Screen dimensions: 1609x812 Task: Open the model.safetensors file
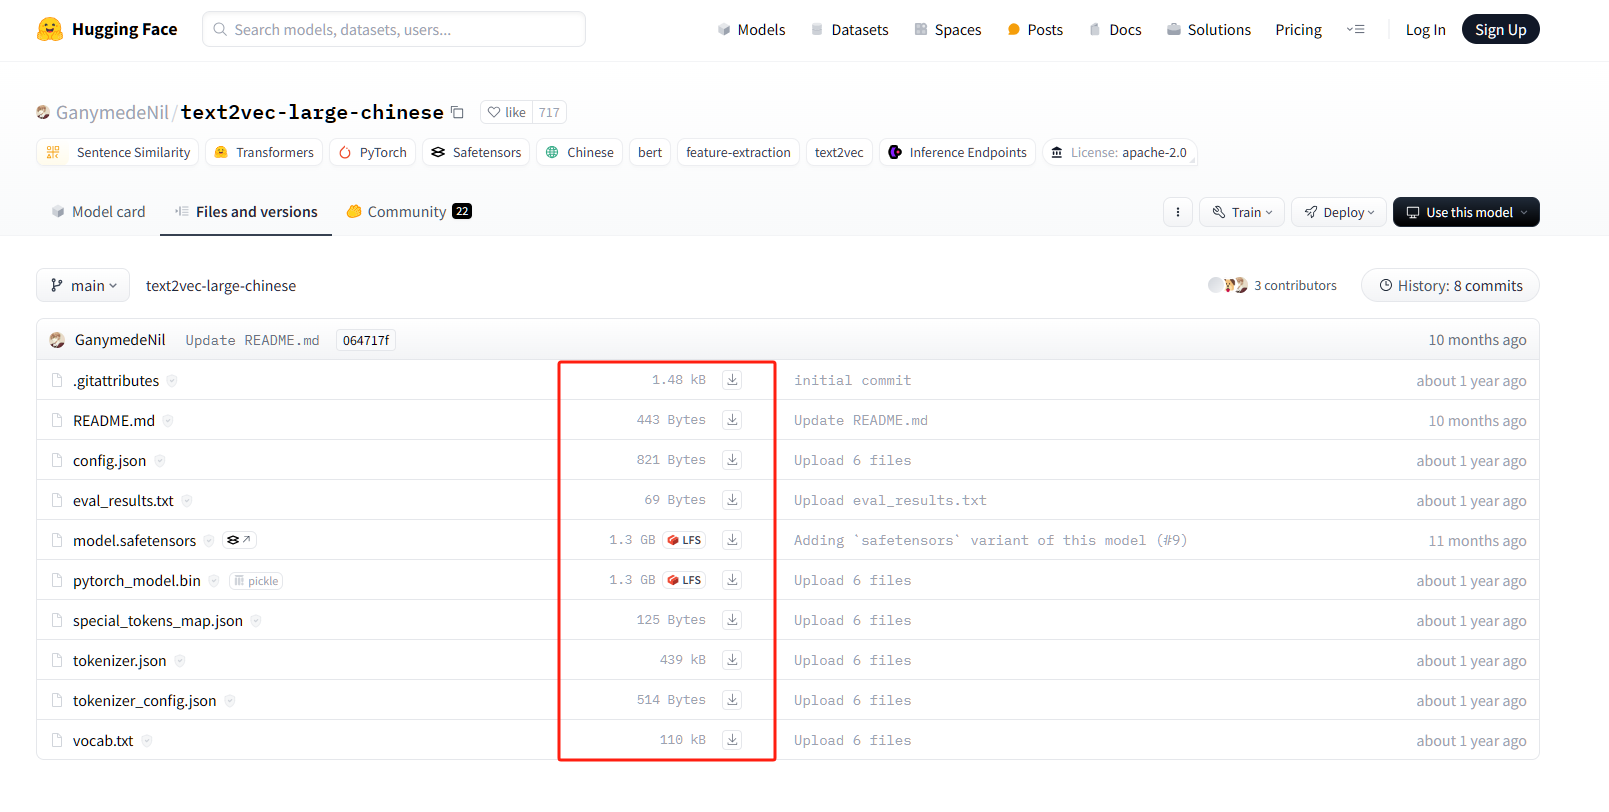click(134, 541)
